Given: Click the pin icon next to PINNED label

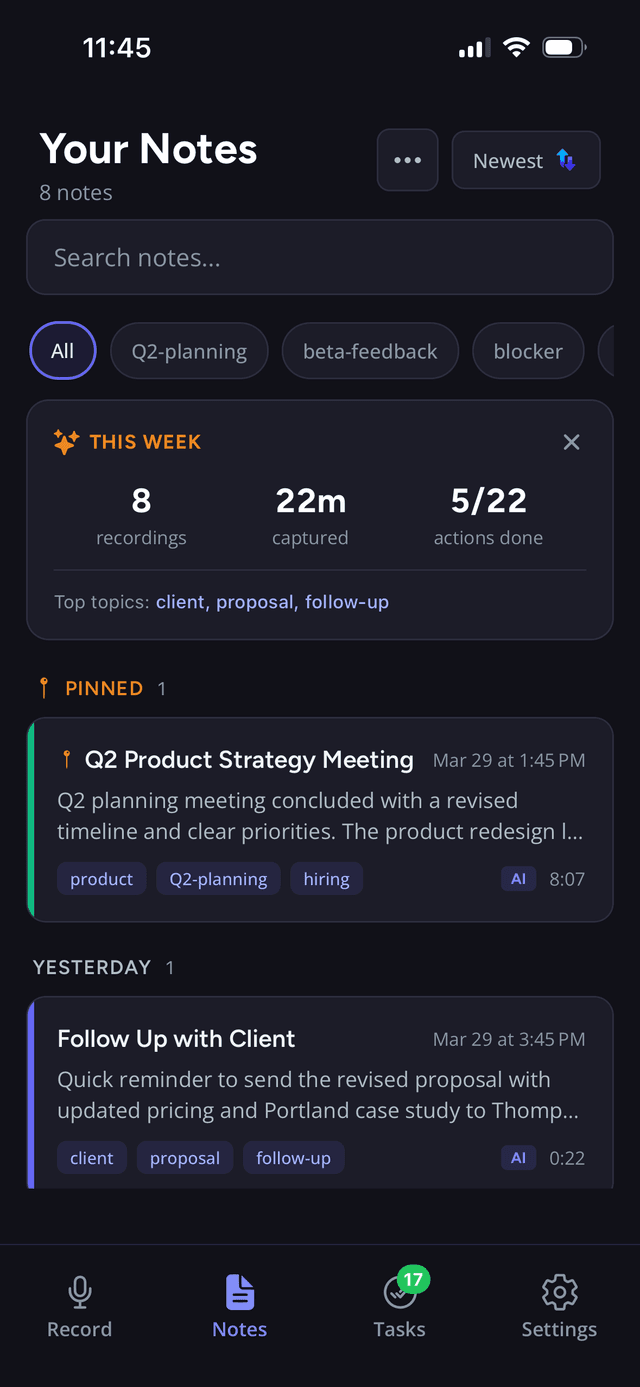Looking at the screenshot, I should click(x=43, y=688).
